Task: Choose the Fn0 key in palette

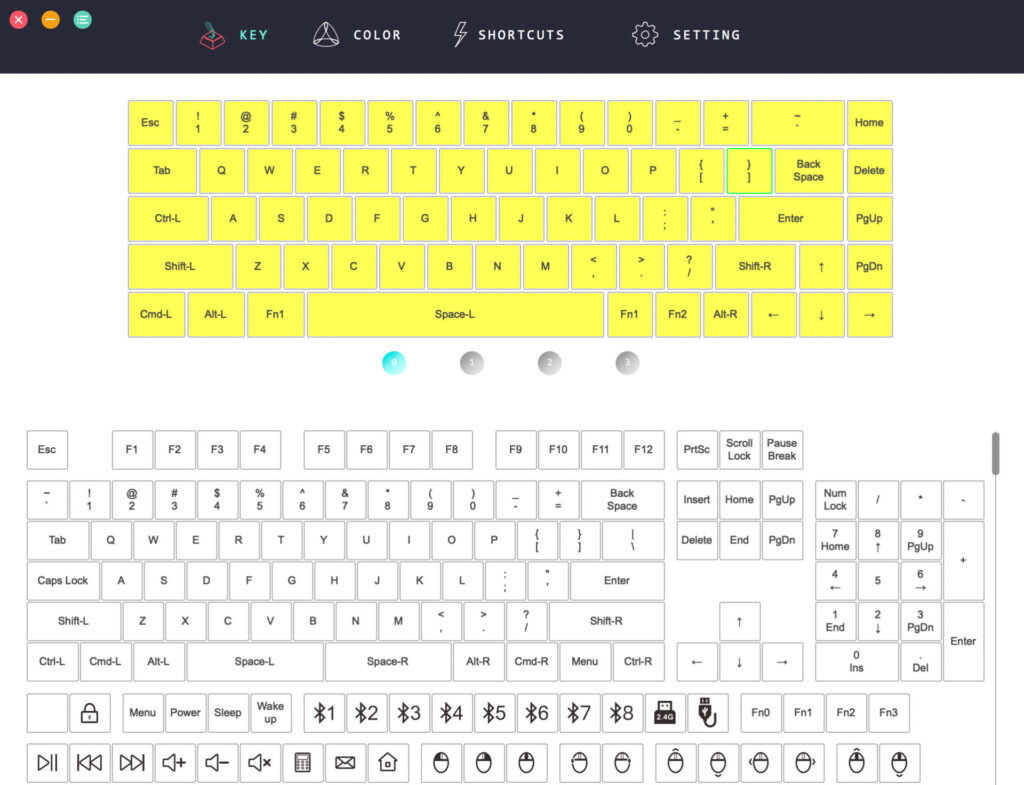Action: [x=761, y=713]
